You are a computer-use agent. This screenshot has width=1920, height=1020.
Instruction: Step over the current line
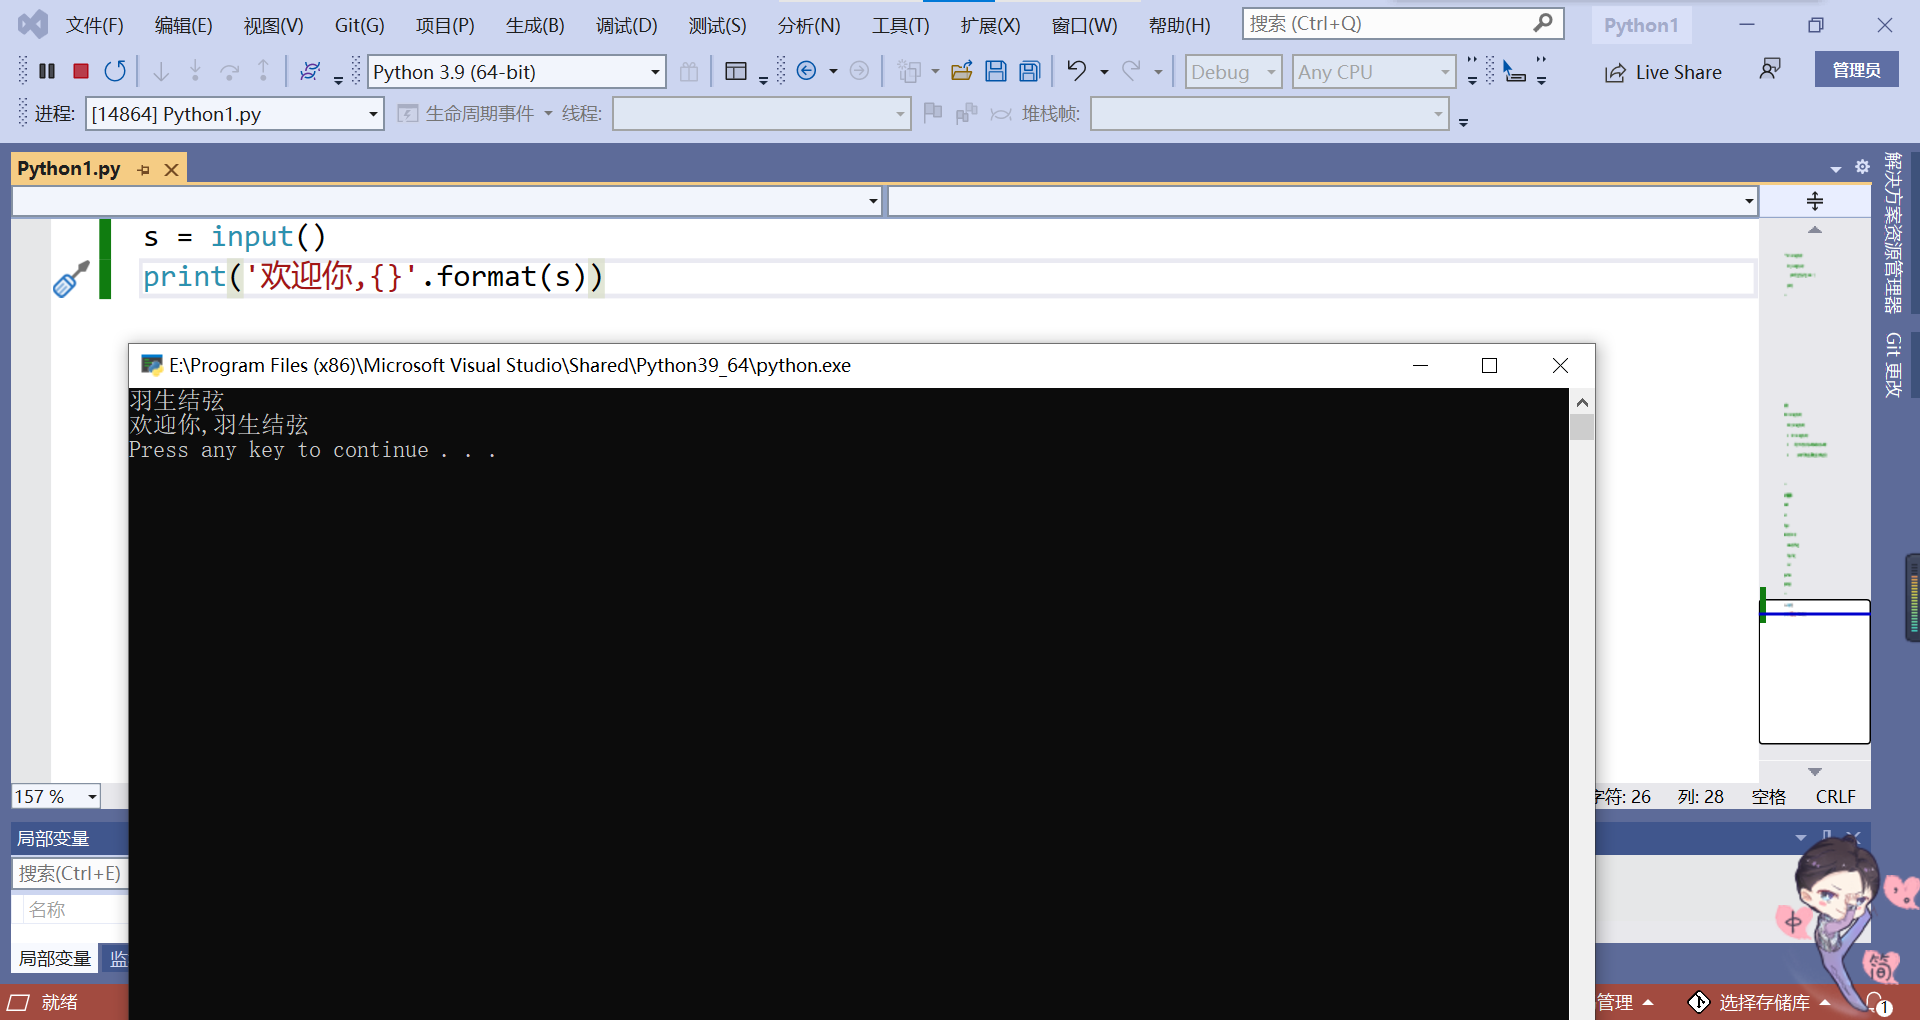[230, 71]
